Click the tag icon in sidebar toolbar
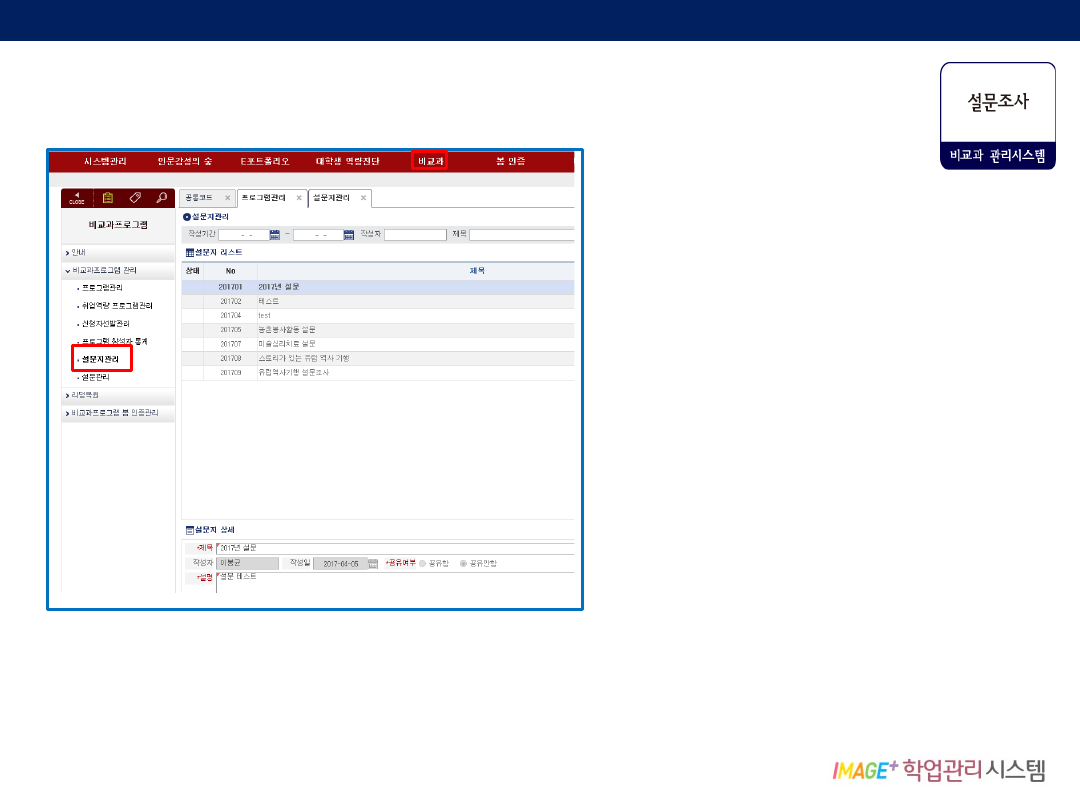Viewport: 1080px width, 810px height. coord(135,198)
